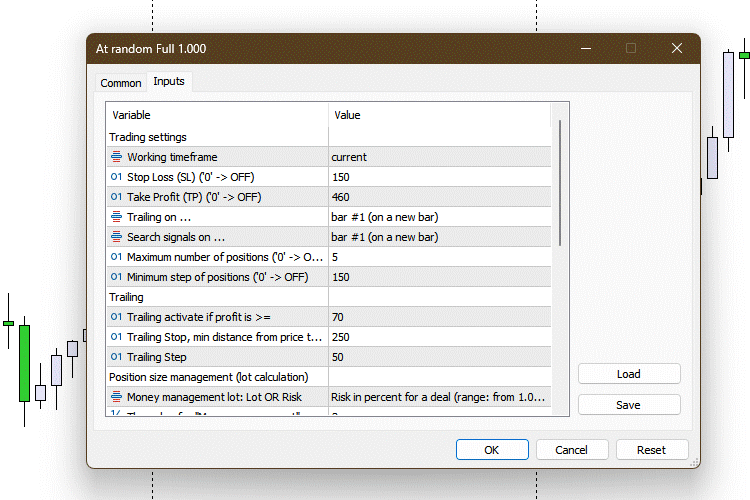Click the enum icon beside Working timeframe
Viewport: 750px width, 500px height.
coord(116,157)
